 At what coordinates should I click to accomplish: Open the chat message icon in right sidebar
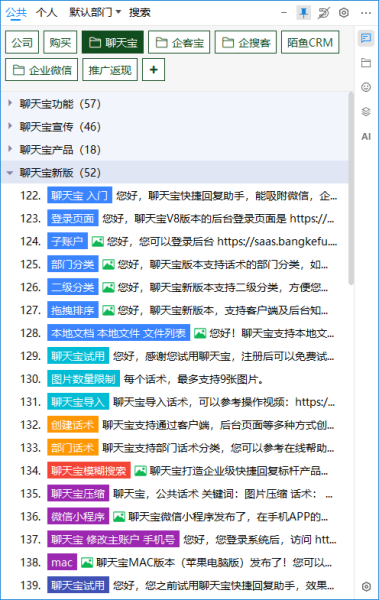366,38
